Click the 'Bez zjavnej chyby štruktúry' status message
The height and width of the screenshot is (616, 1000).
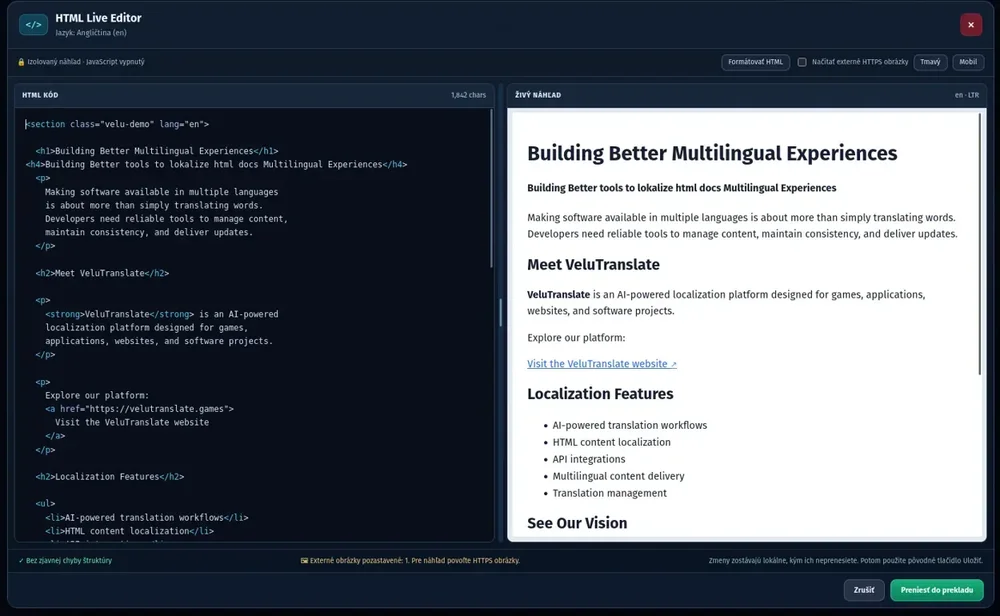coord(69,561)
